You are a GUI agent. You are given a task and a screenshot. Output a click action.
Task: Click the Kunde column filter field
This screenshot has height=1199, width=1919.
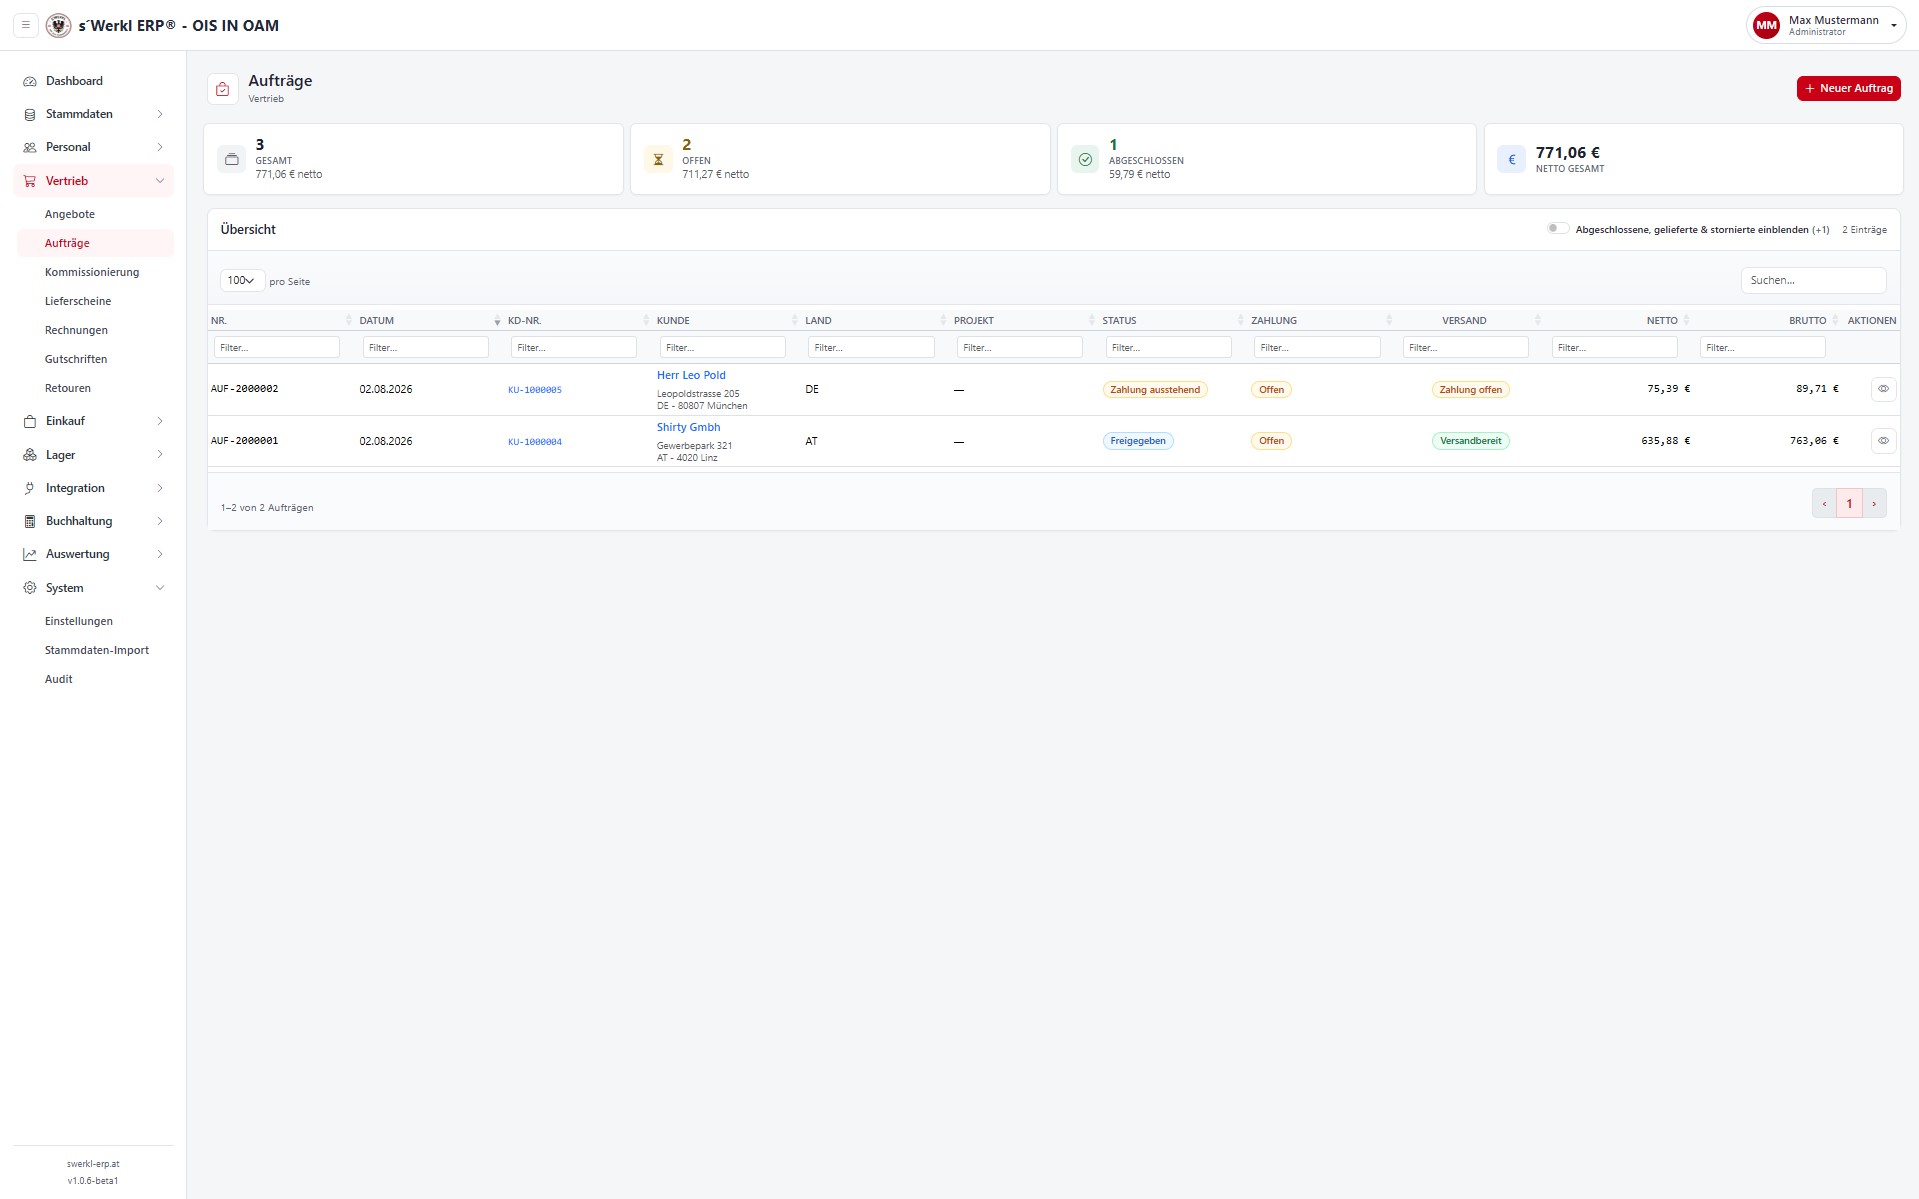722,347
